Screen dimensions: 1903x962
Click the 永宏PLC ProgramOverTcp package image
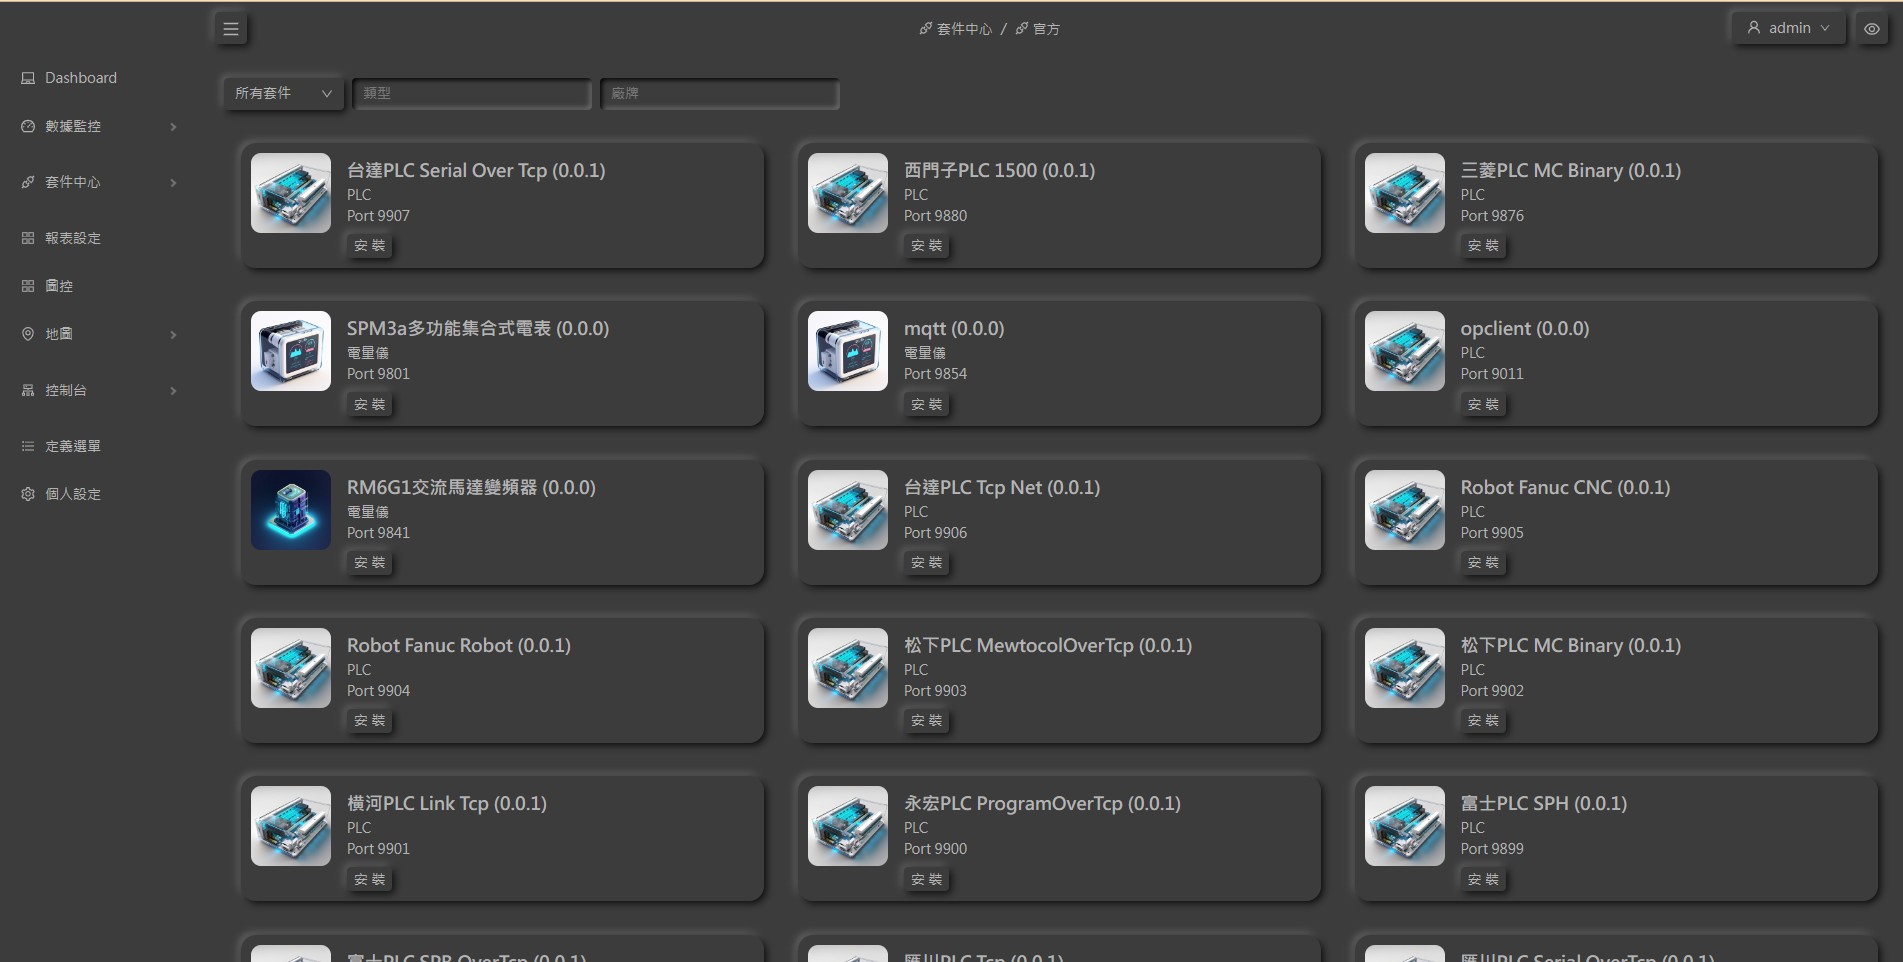tap(848, 826)
